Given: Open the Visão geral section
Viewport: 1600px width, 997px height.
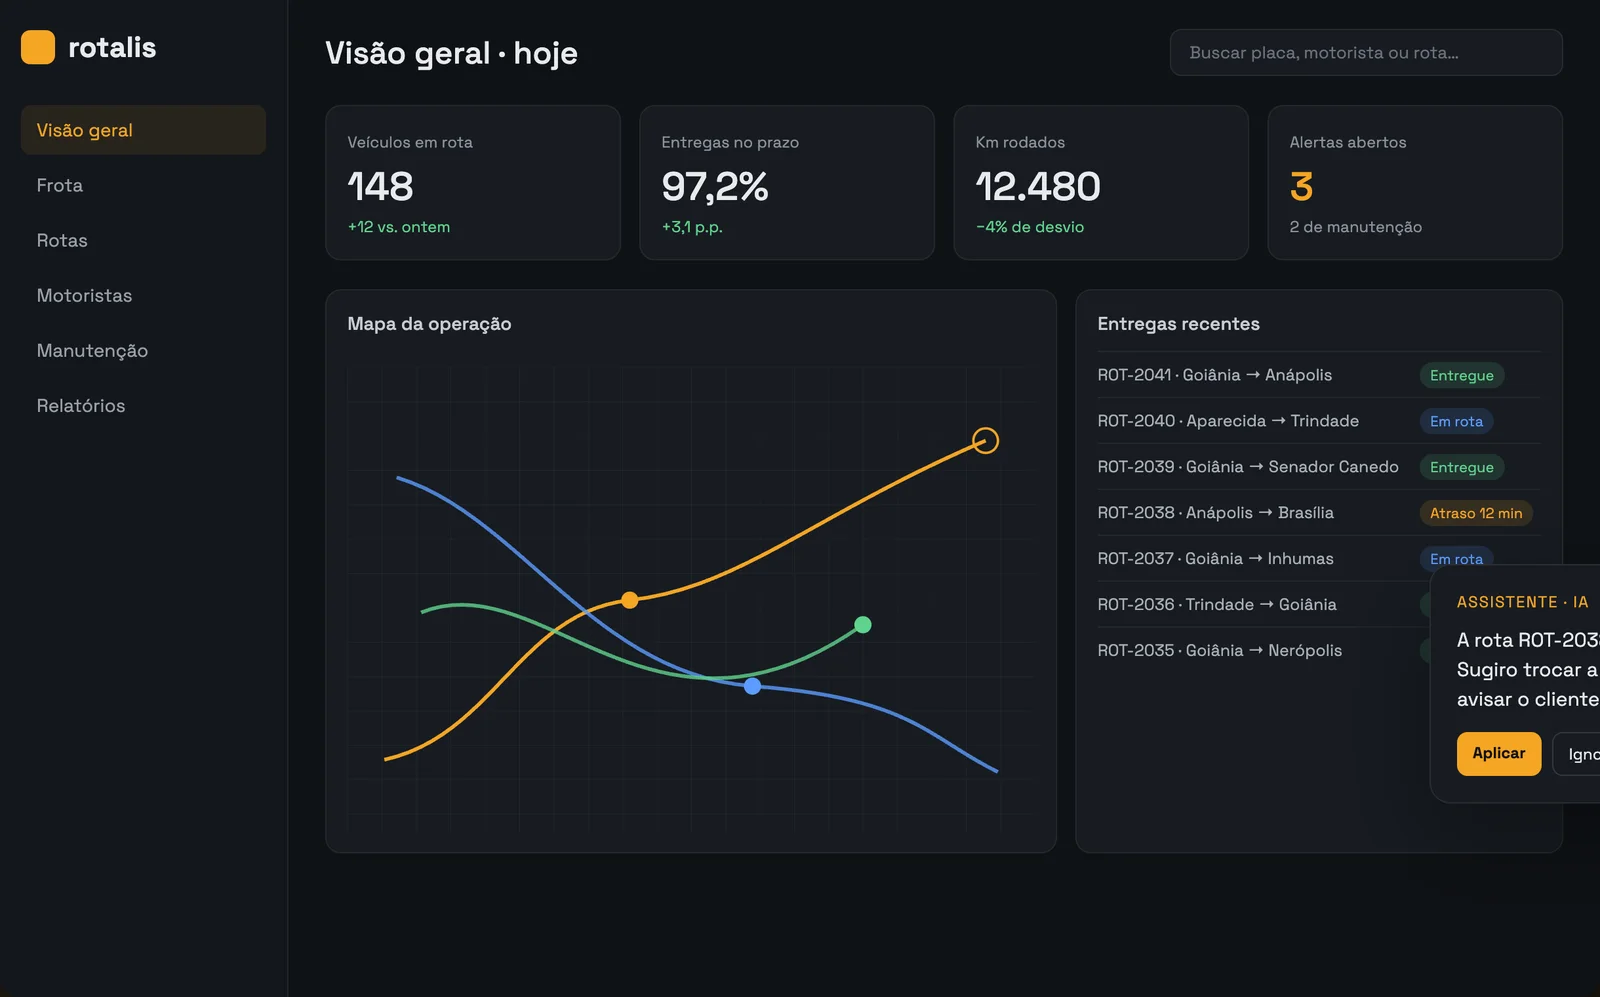Looking at the screenshot, I should pyautogui.click(x=143, y=130).
